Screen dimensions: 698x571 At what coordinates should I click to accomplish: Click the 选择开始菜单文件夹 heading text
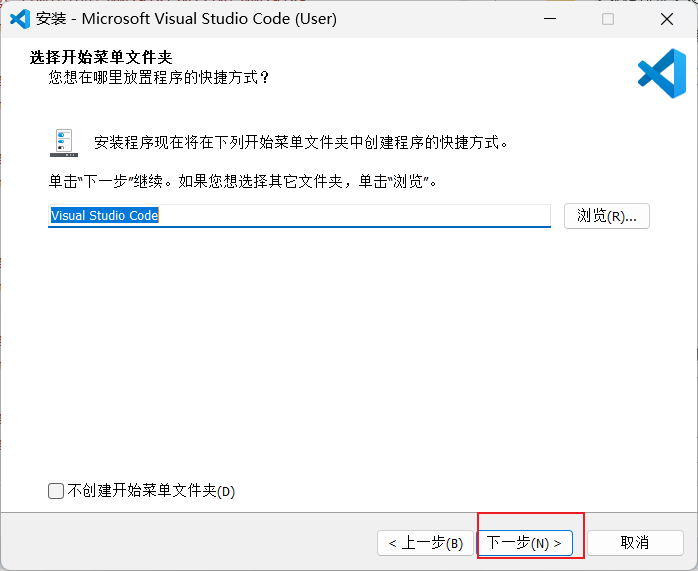tap(101, 57)
